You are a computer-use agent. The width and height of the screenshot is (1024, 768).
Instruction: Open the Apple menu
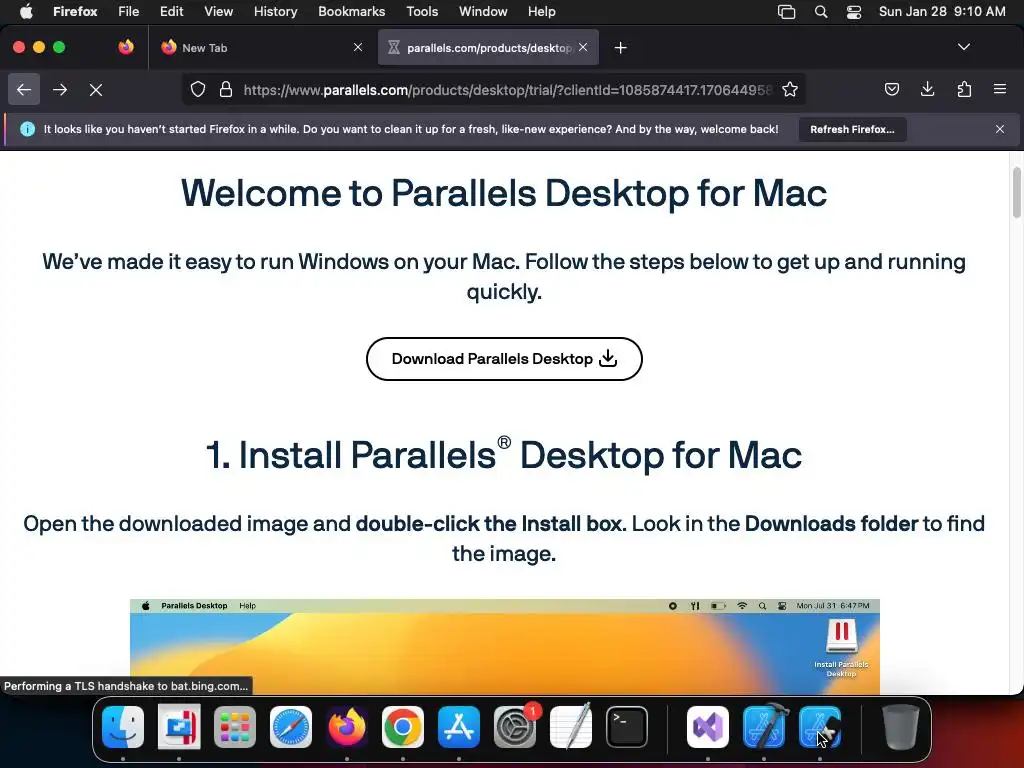pyautogui.click(x=26, y=11)
